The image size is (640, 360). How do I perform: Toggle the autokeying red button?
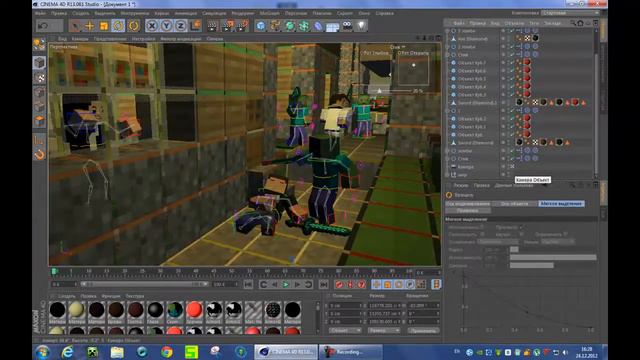(x=350, y=284)
